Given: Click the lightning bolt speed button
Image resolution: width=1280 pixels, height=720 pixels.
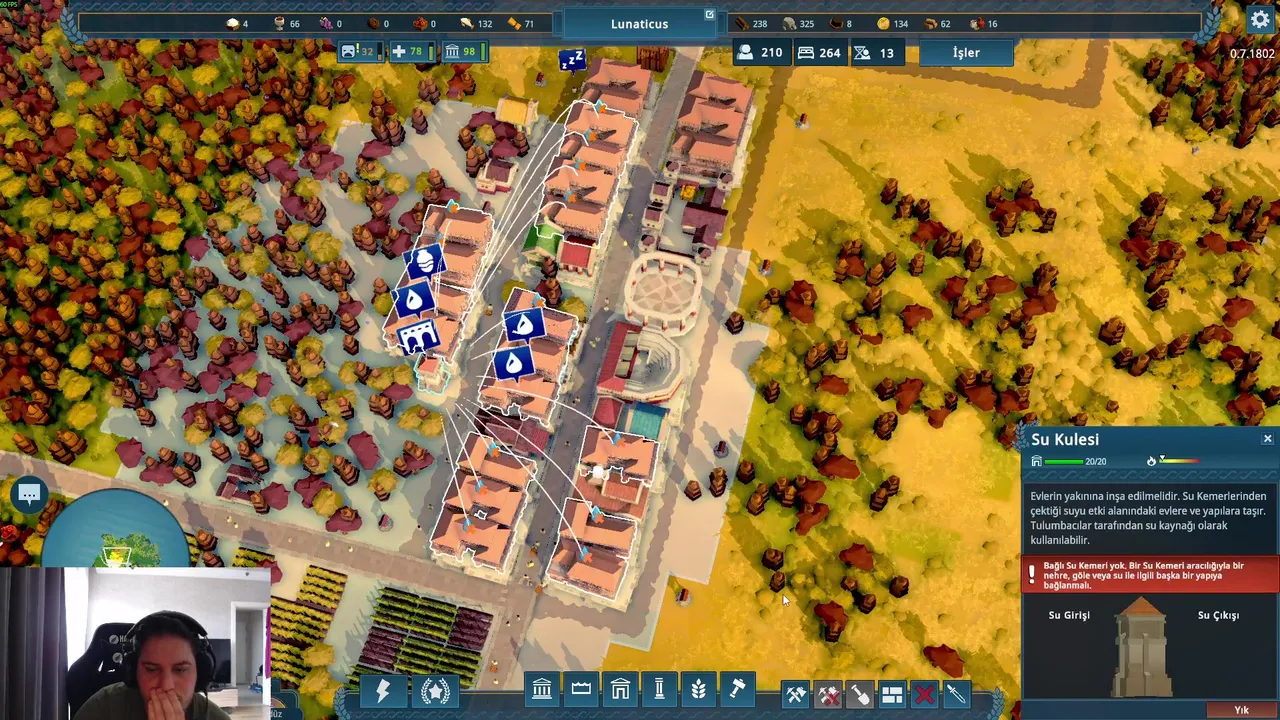Looking at the screenshot, I should click(x=382, y=691).
